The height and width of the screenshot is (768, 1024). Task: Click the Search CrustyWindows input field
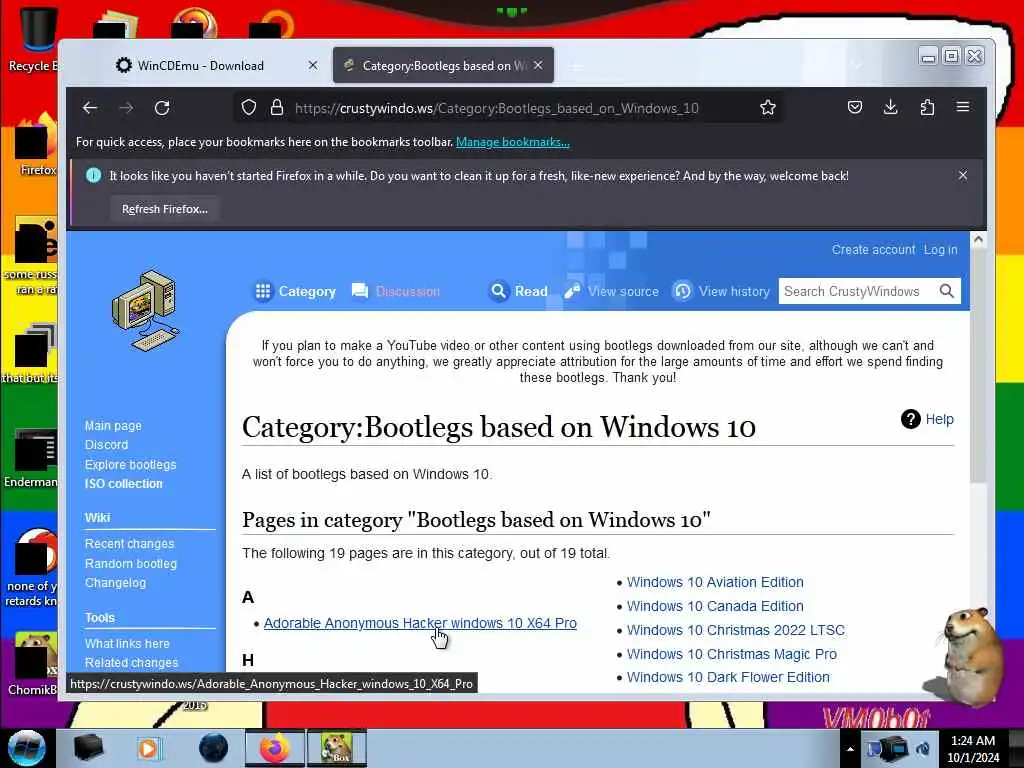pyautogui.click(x=857, y=291)
